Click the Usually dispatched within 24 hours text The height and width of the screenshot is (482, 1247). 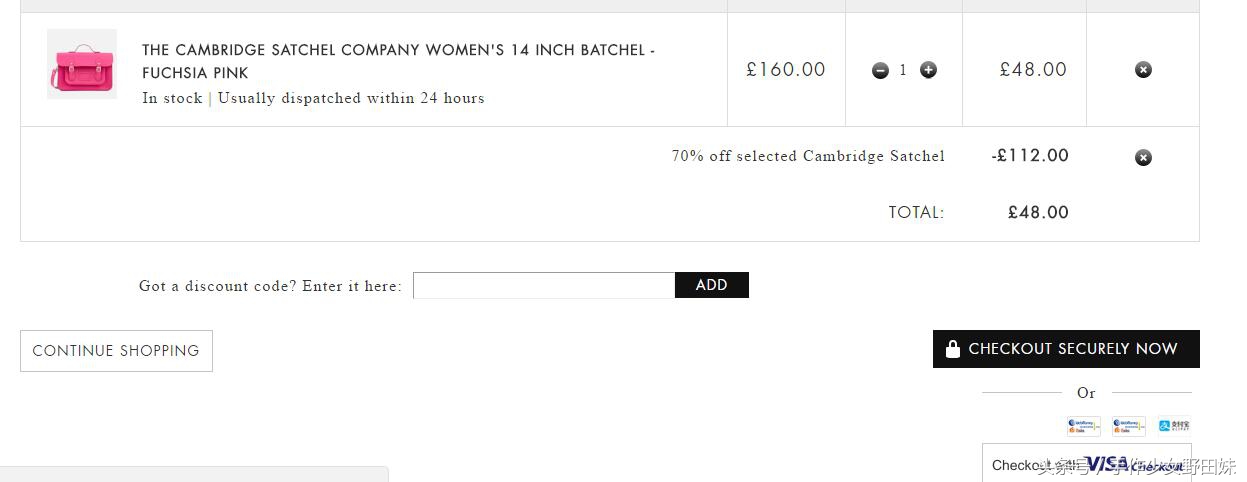point(351,98)
